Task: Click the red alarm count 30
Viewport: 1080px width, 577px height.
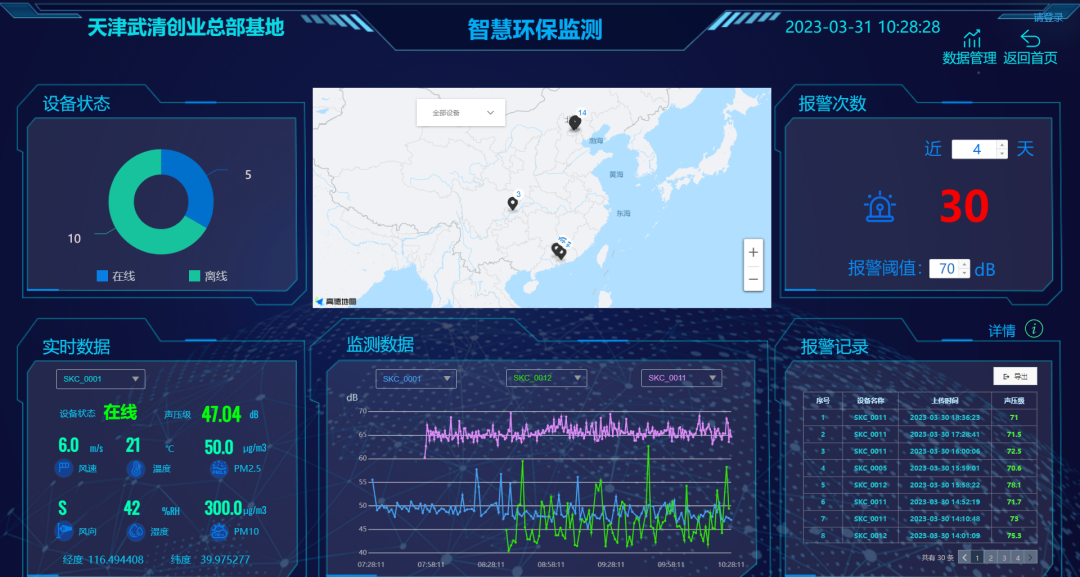Action: (964, 207)
